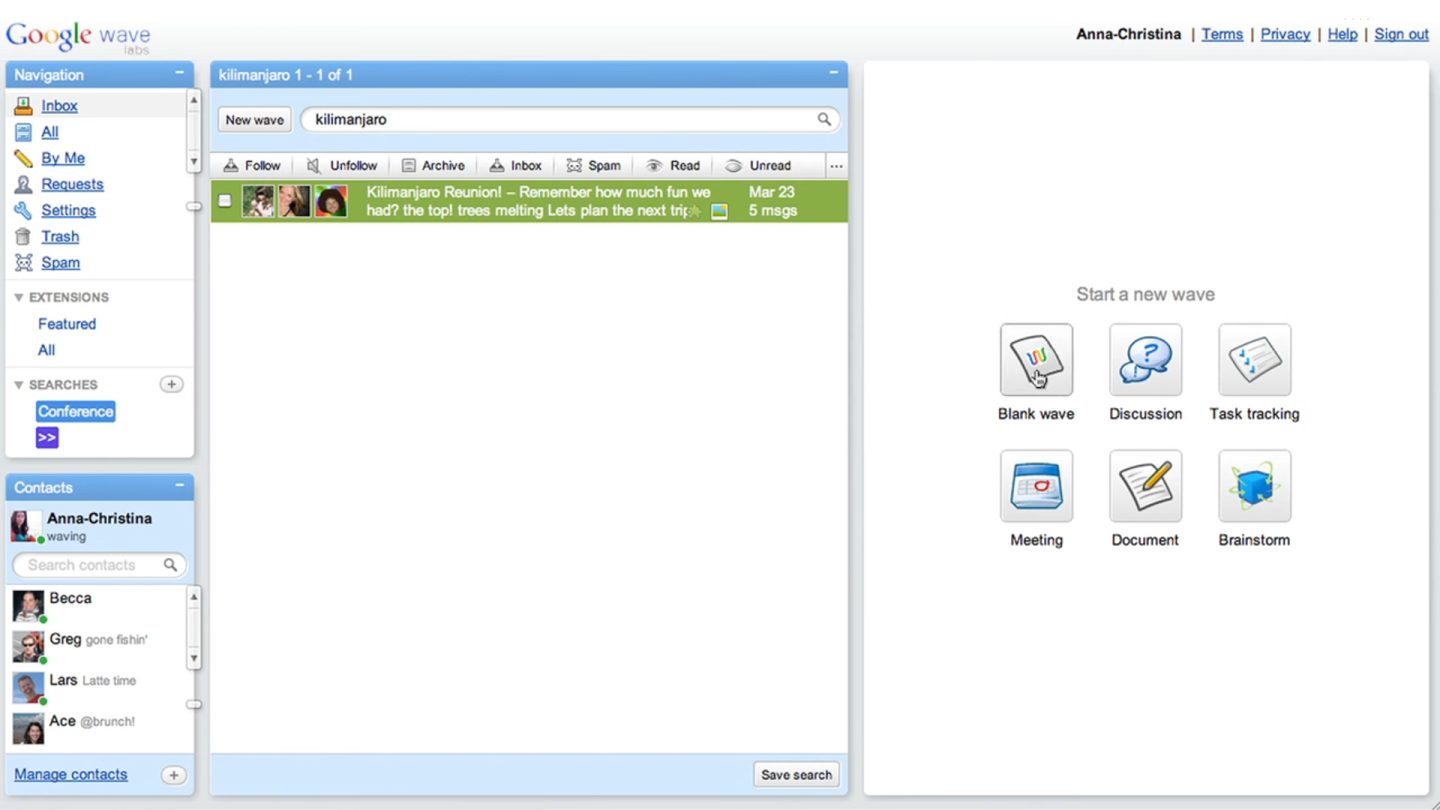The image size is (1440, 810).
Task: Collapse the EXTENSIONS section
Action: (x=19, y=298)
